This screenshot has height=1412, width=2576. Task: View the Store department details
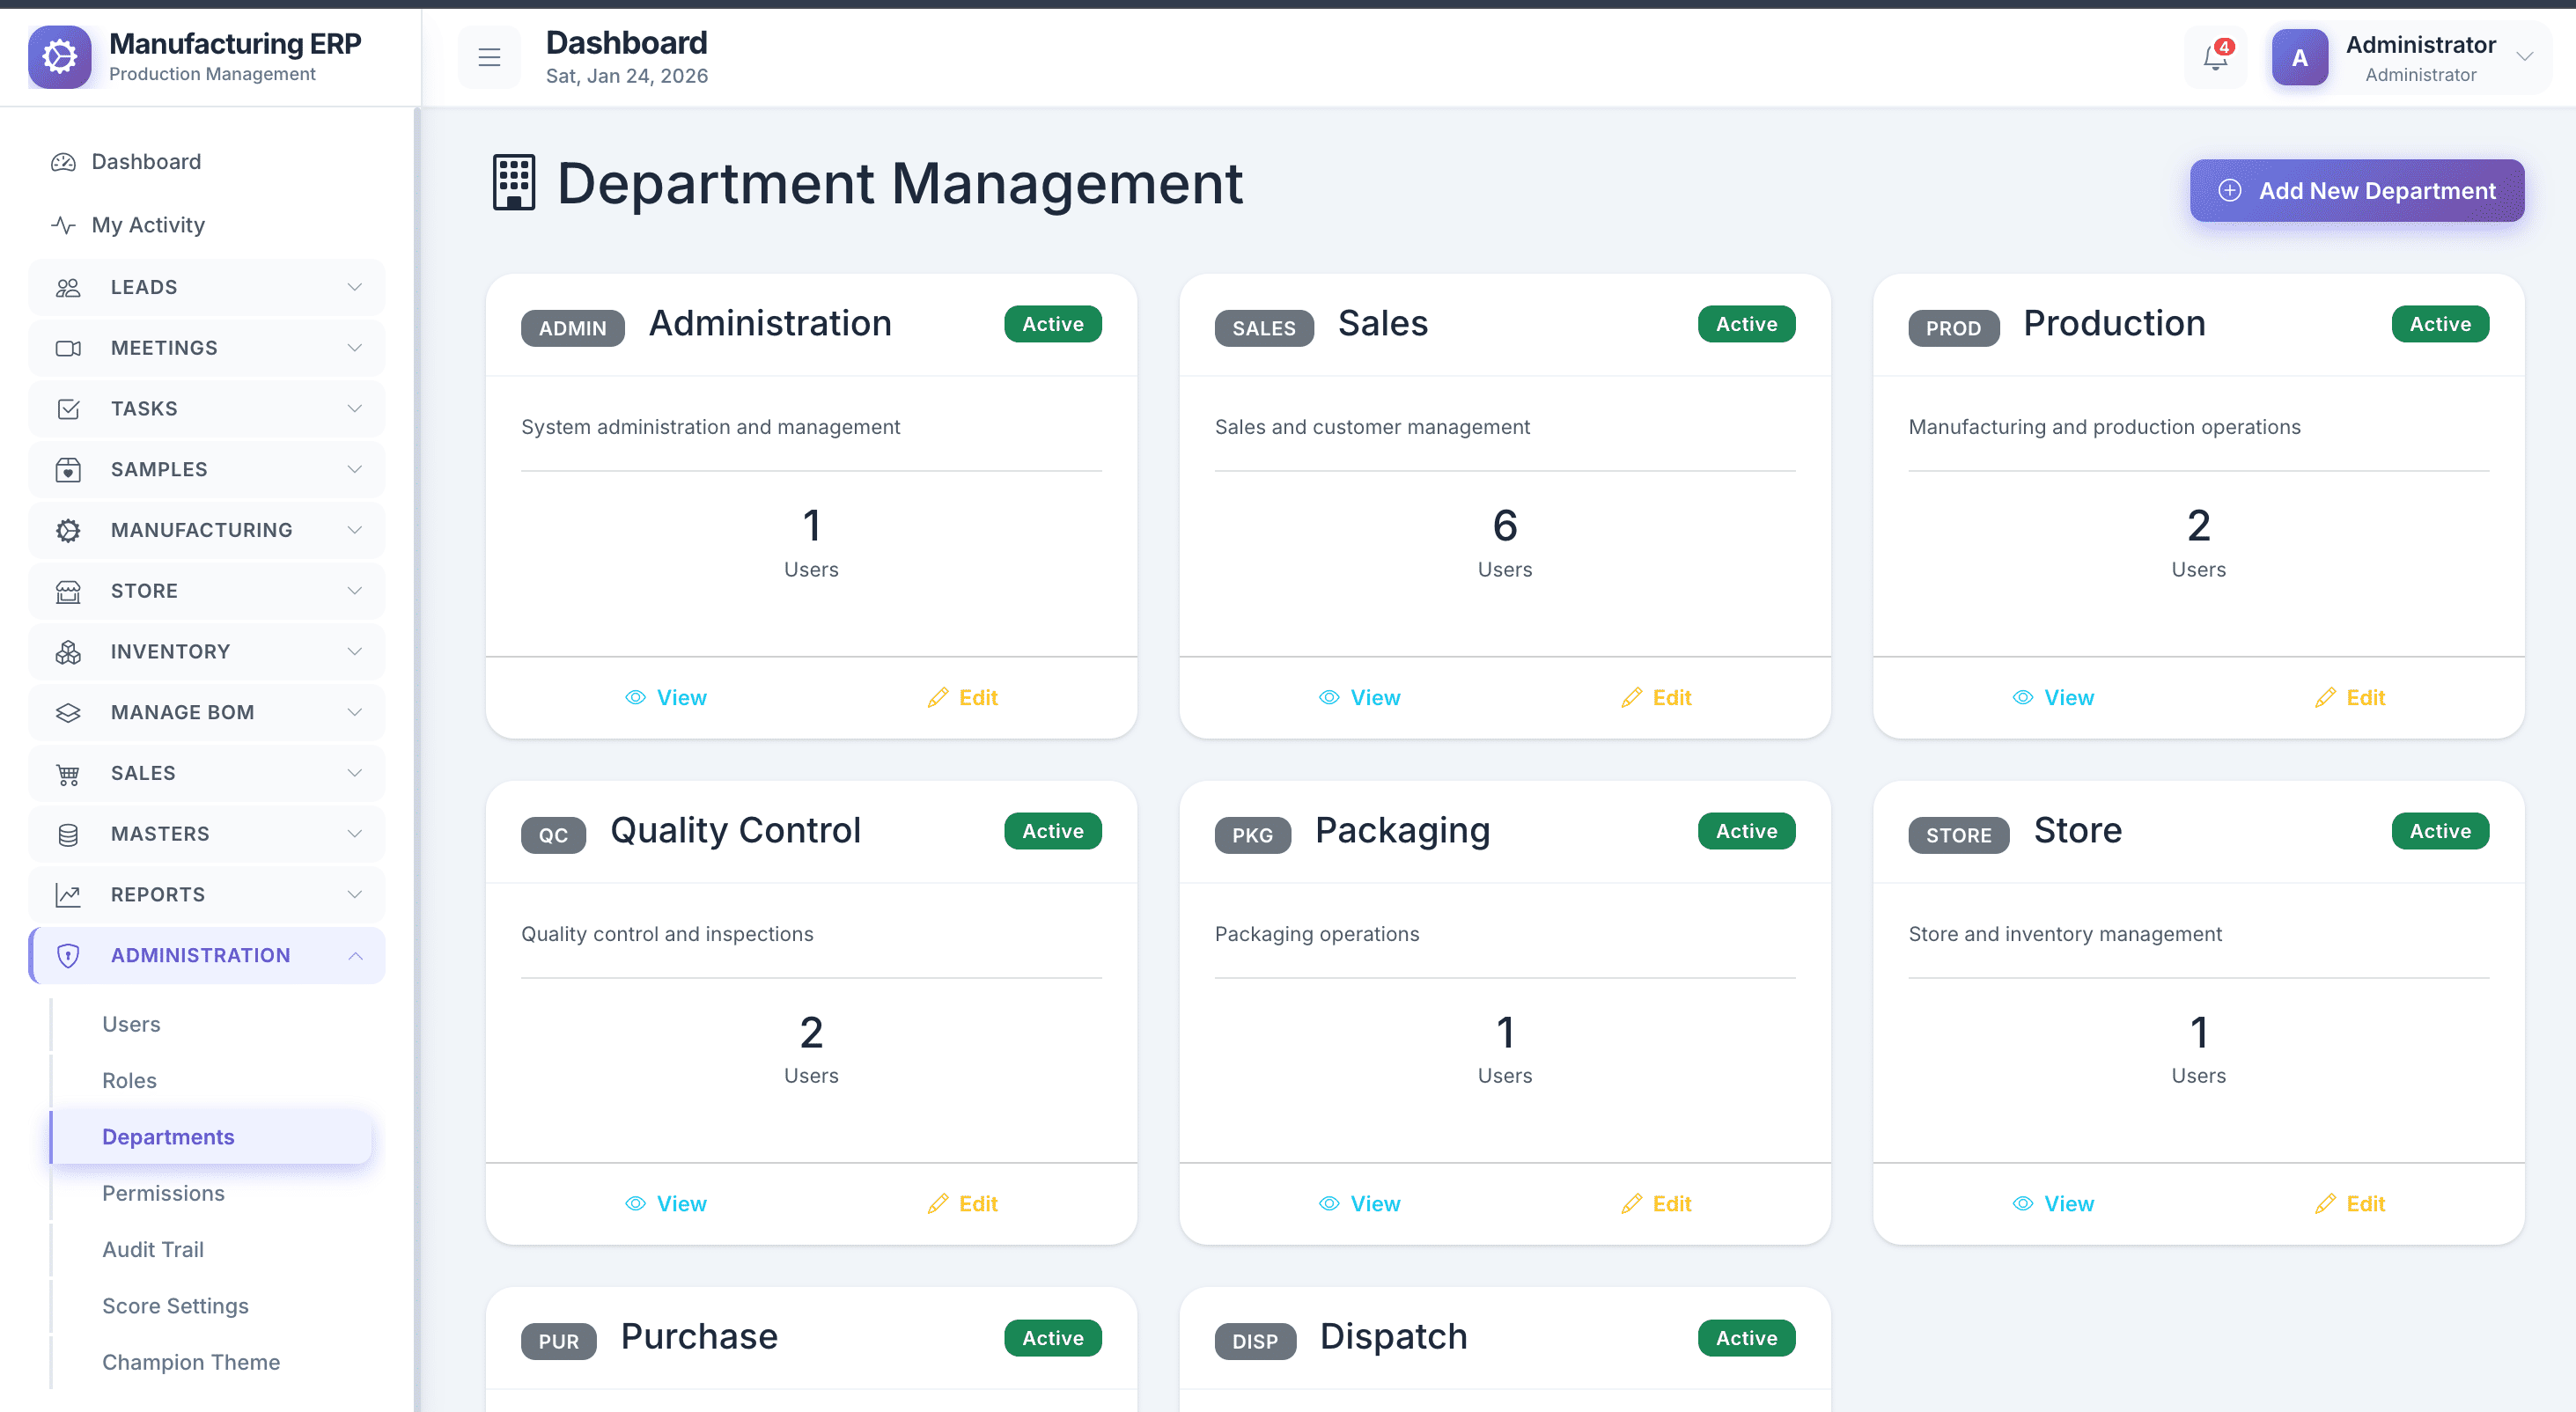(x=2053, y=1204)
